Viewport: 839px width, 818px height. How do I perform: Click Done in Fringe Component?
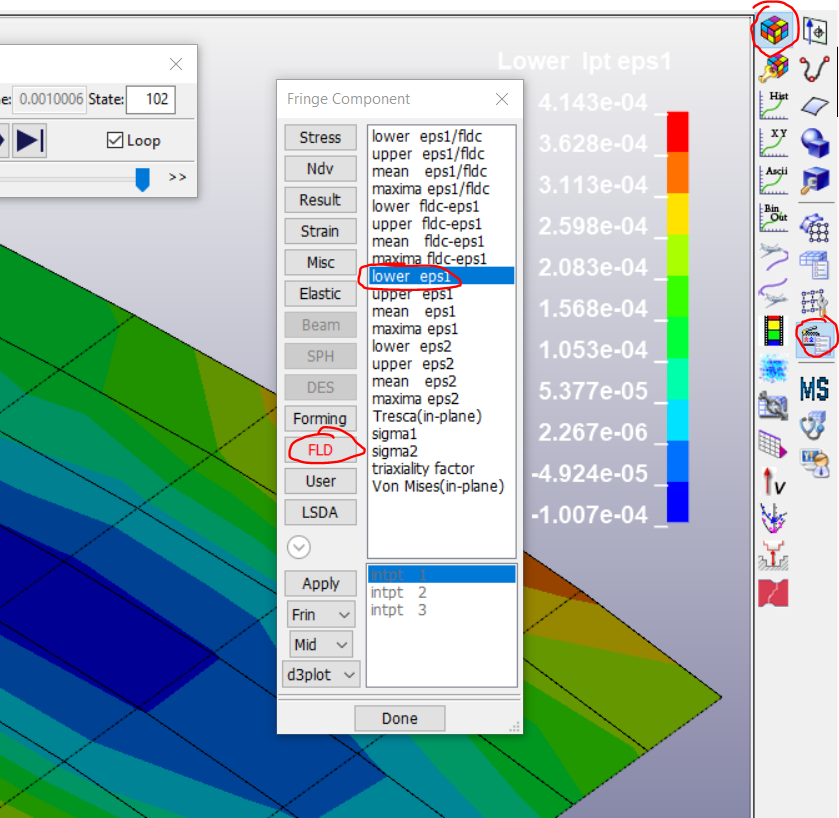pos(400,718)
